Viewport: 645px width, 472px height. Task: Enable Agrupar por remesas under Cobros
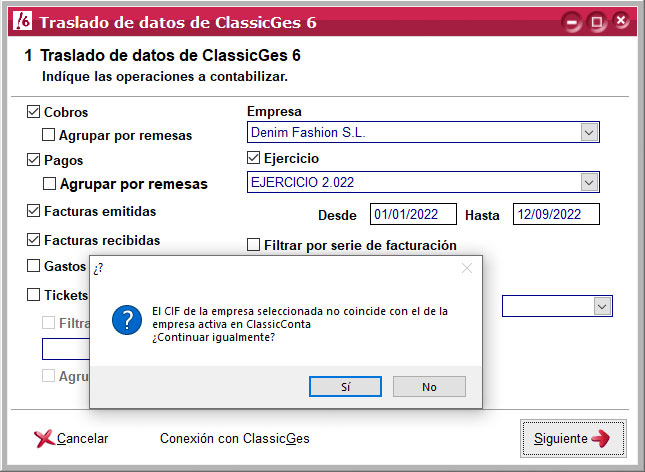click(x=49, y=135)
